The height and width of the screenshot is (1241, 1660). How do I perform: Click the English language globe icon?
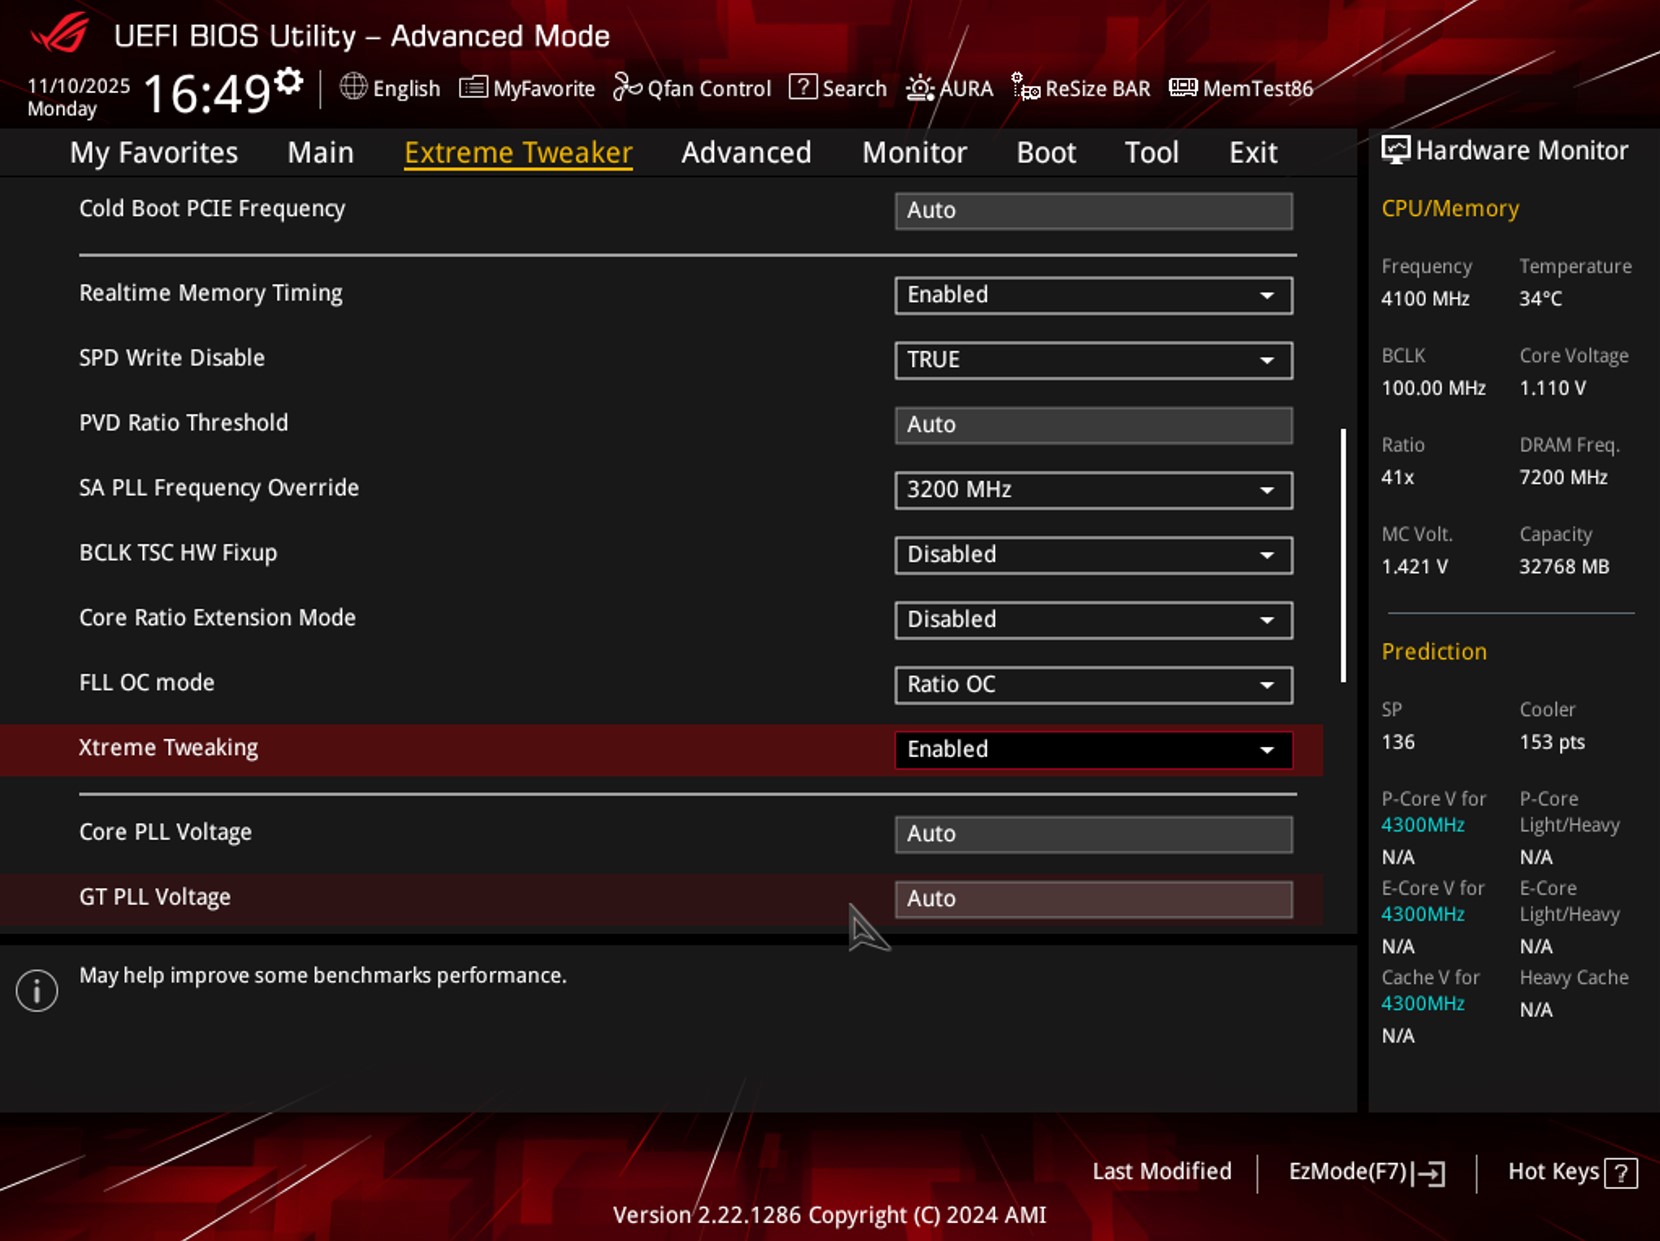[353, 87]
